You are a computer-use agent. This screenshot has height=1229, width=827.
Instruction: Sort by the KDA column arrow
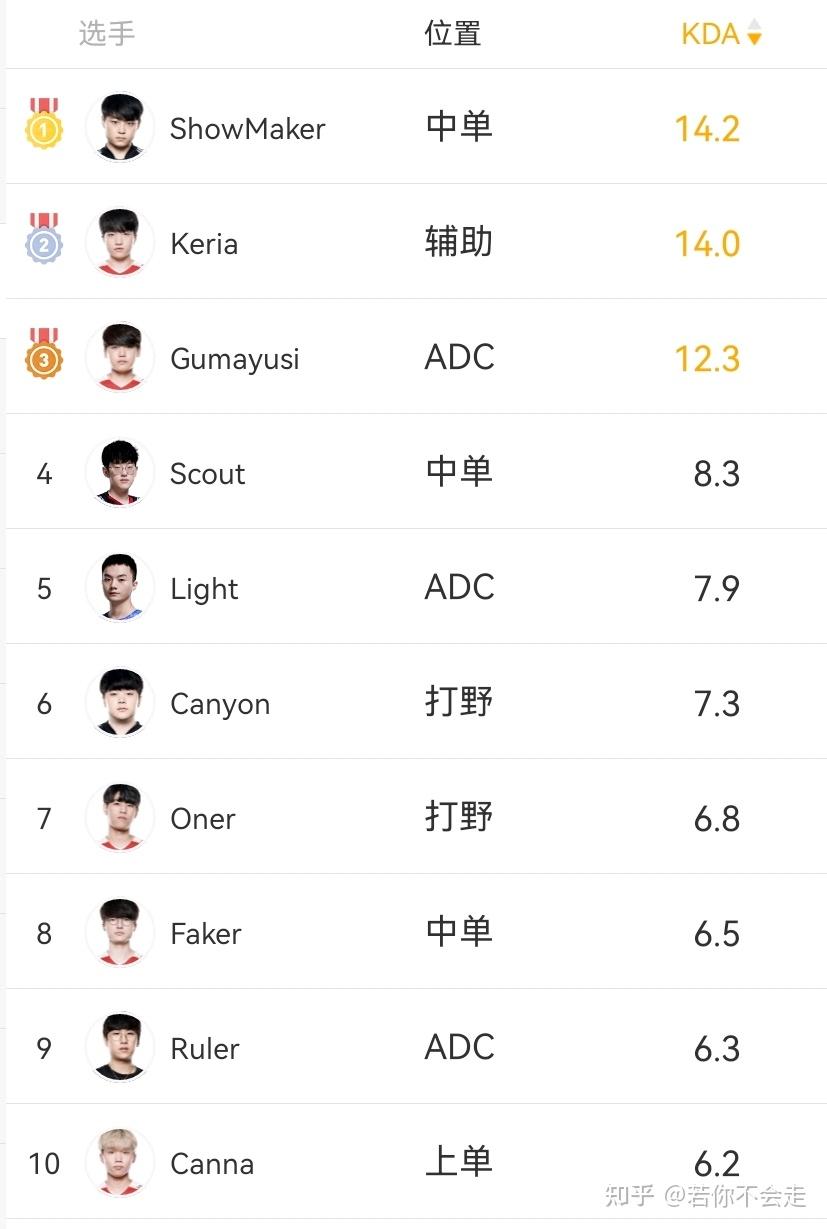pyautogui.click(x=754, y=33)
